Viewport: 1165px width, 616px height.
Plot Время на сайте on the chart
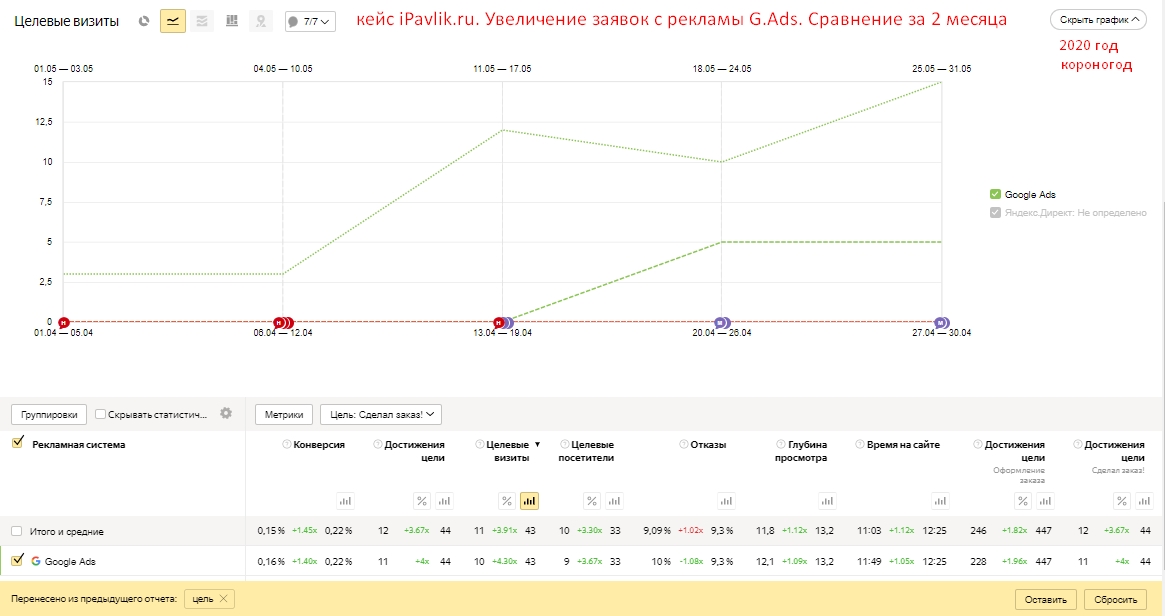940,501
